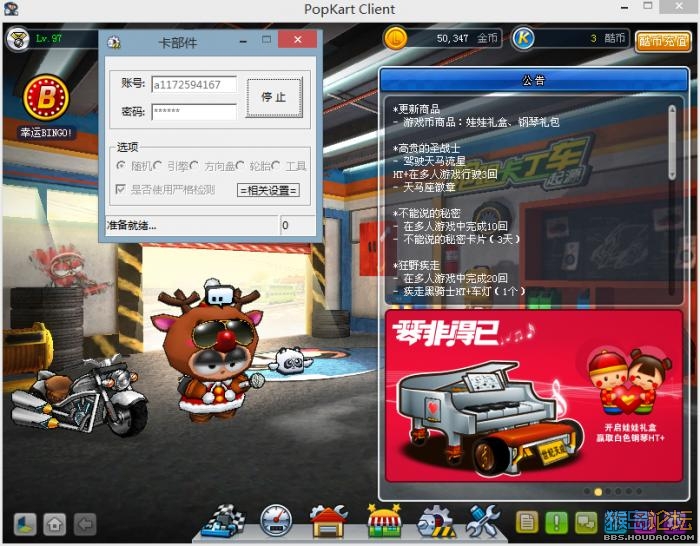Click the 准备就绪... status text
700x546 pixels.
tap(131, 225)
